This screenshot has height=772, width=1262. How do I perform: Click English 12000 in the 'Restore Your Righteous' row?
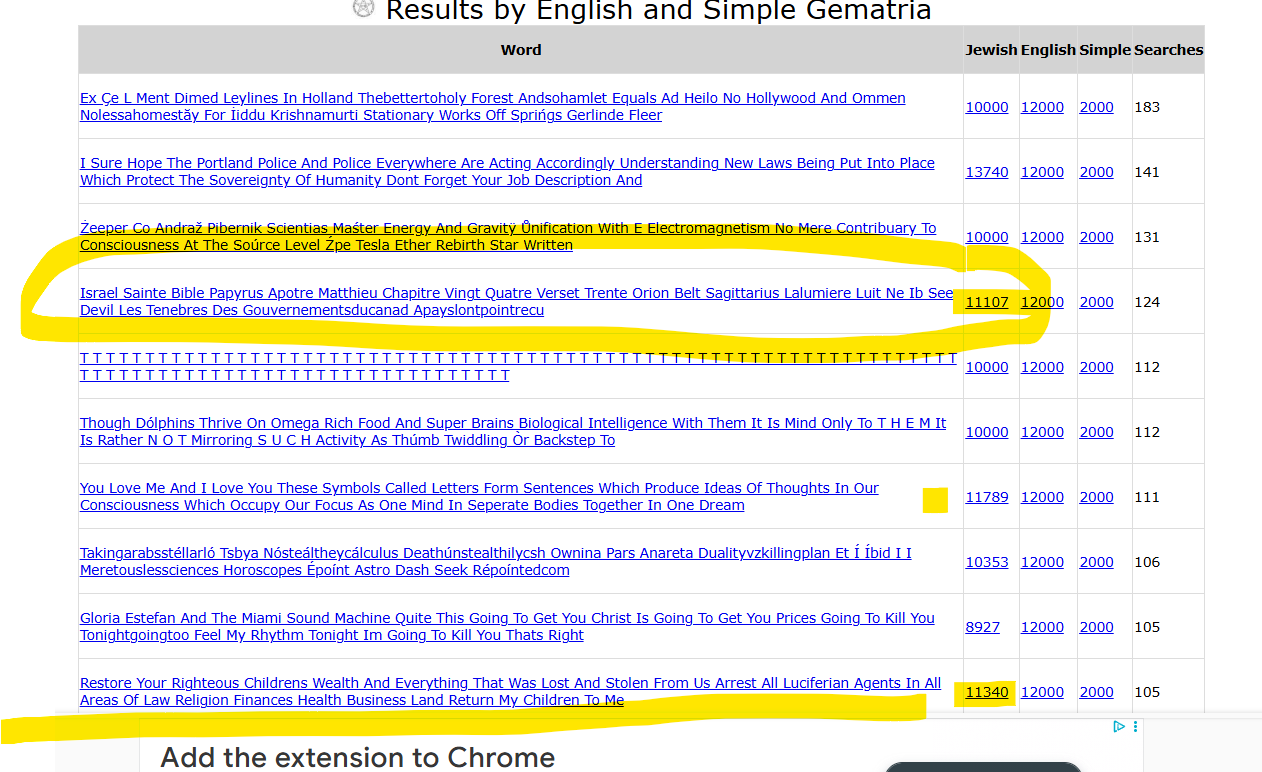(x=1042, y=692)
